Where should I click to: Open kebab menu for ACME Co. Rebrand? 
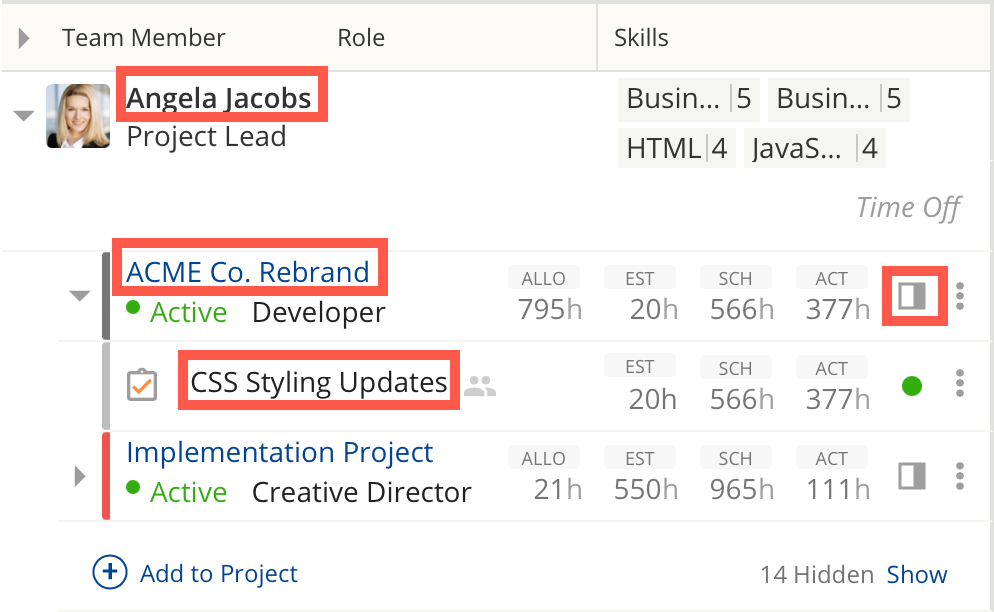click(x=960, y=295)
